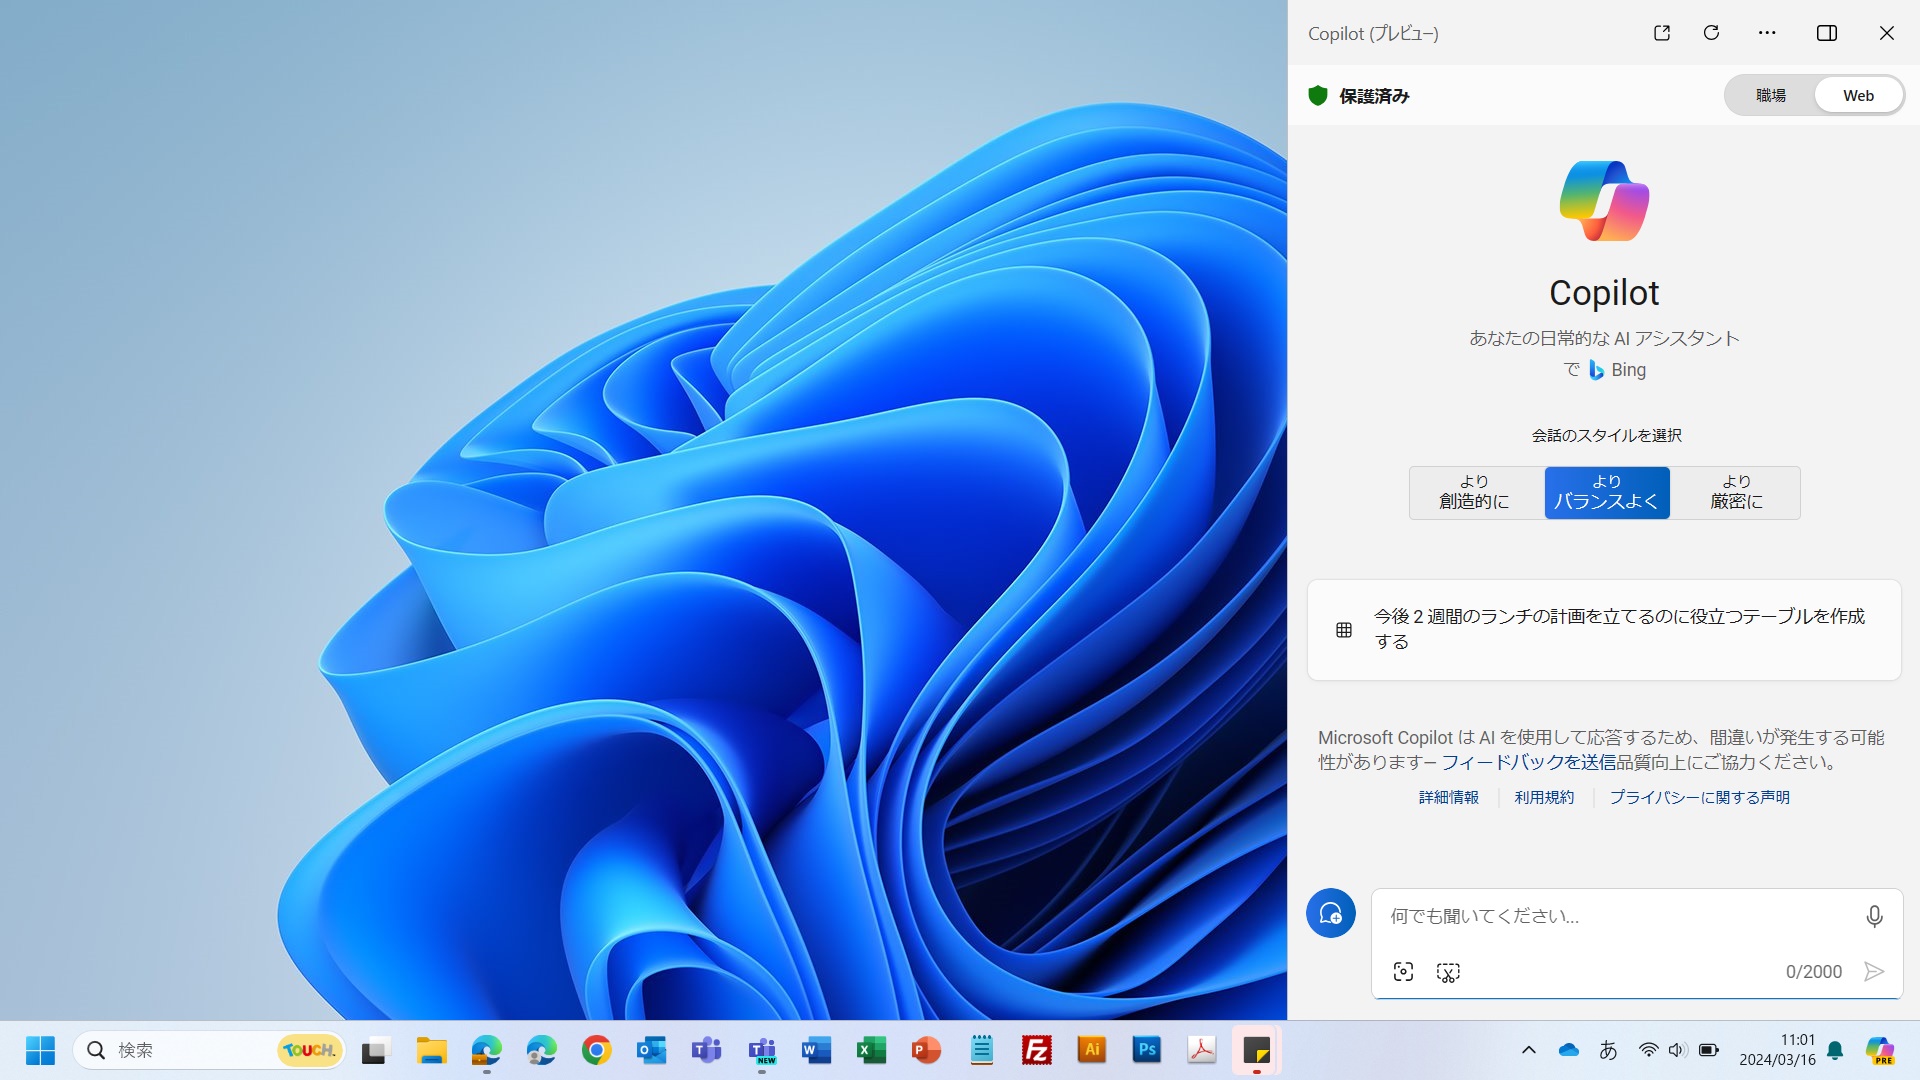Toggle Copilot PRE taskbar icon
This screenshot has width=1920, height=1080.
pos(1880,1050)
